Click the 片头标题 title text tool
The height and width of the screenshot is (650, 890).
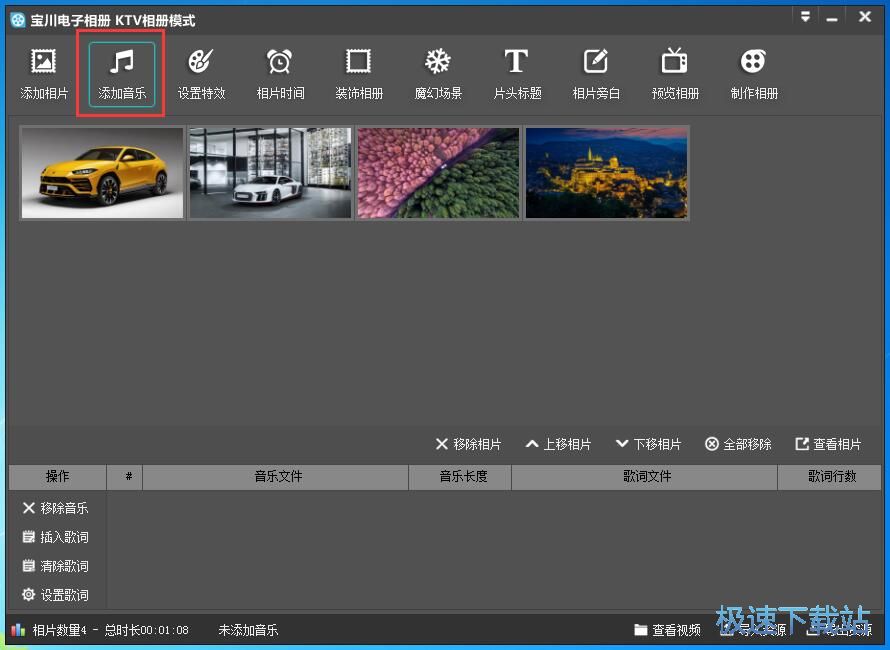516,63
